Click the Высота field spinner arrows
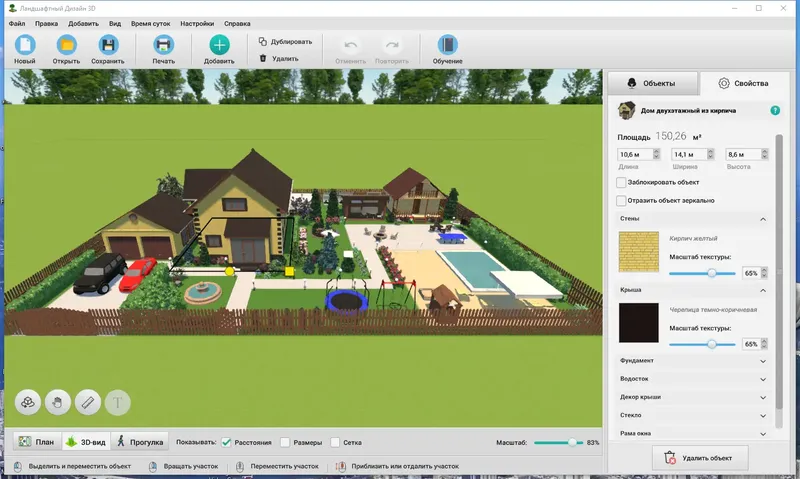The height and width of the screenshot is (479, 800). (764, 154)
